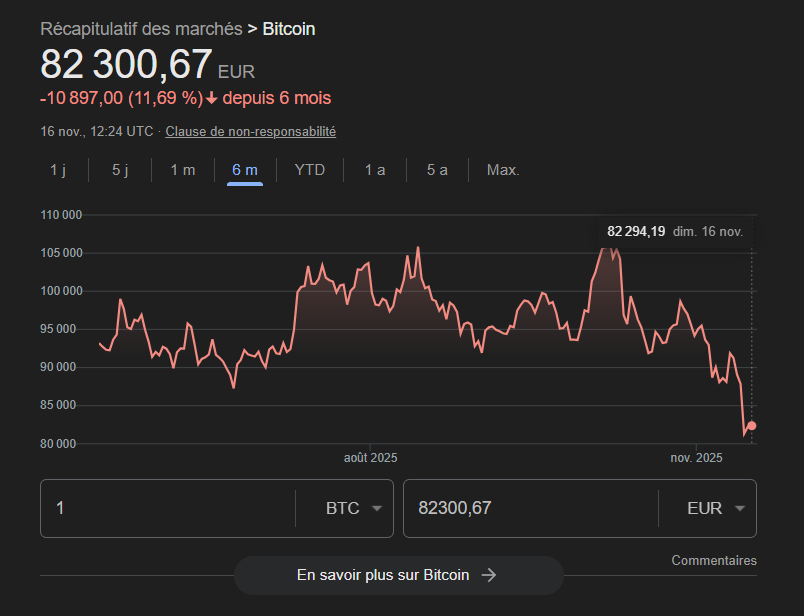Select the Max. time range
804x616 pixels.
click(x=503, y=170)
